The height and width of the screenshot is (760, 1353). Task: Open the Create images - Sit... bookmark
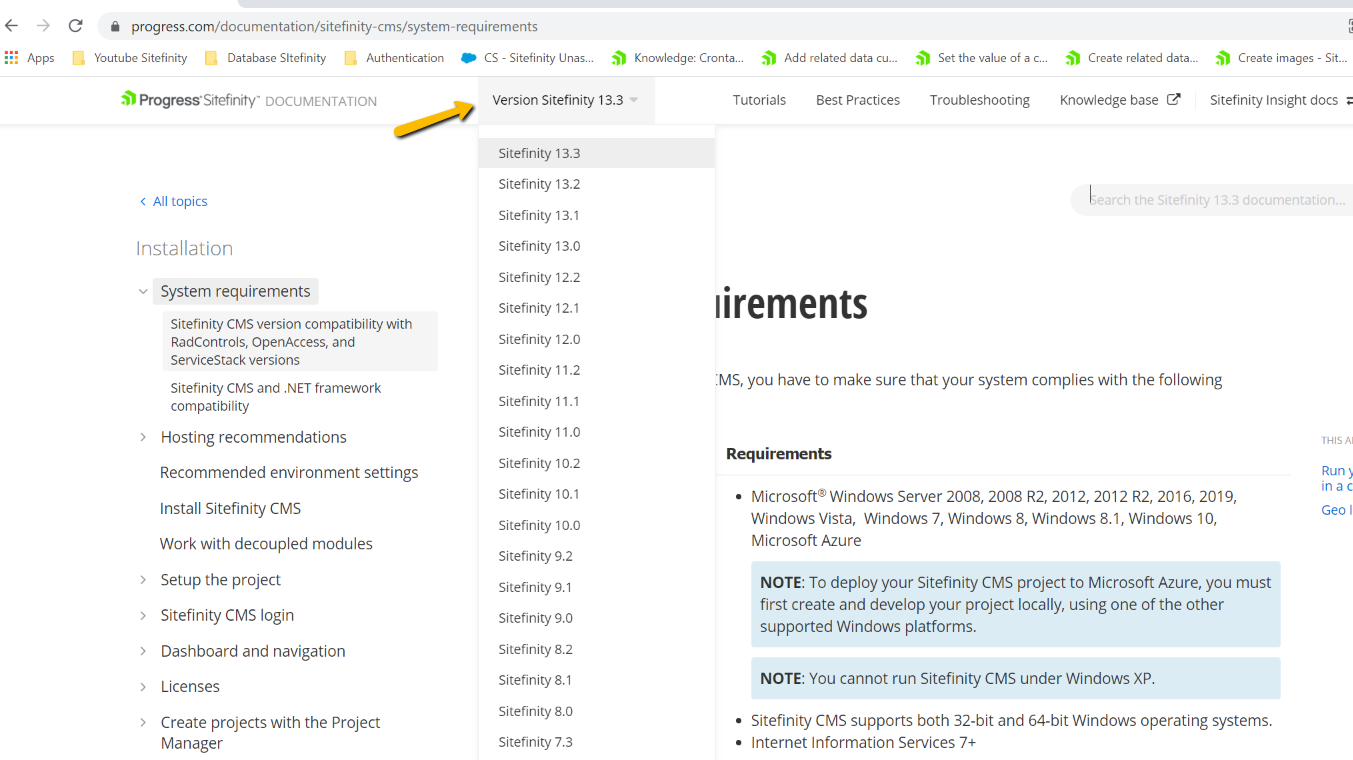pos(1282,58)
